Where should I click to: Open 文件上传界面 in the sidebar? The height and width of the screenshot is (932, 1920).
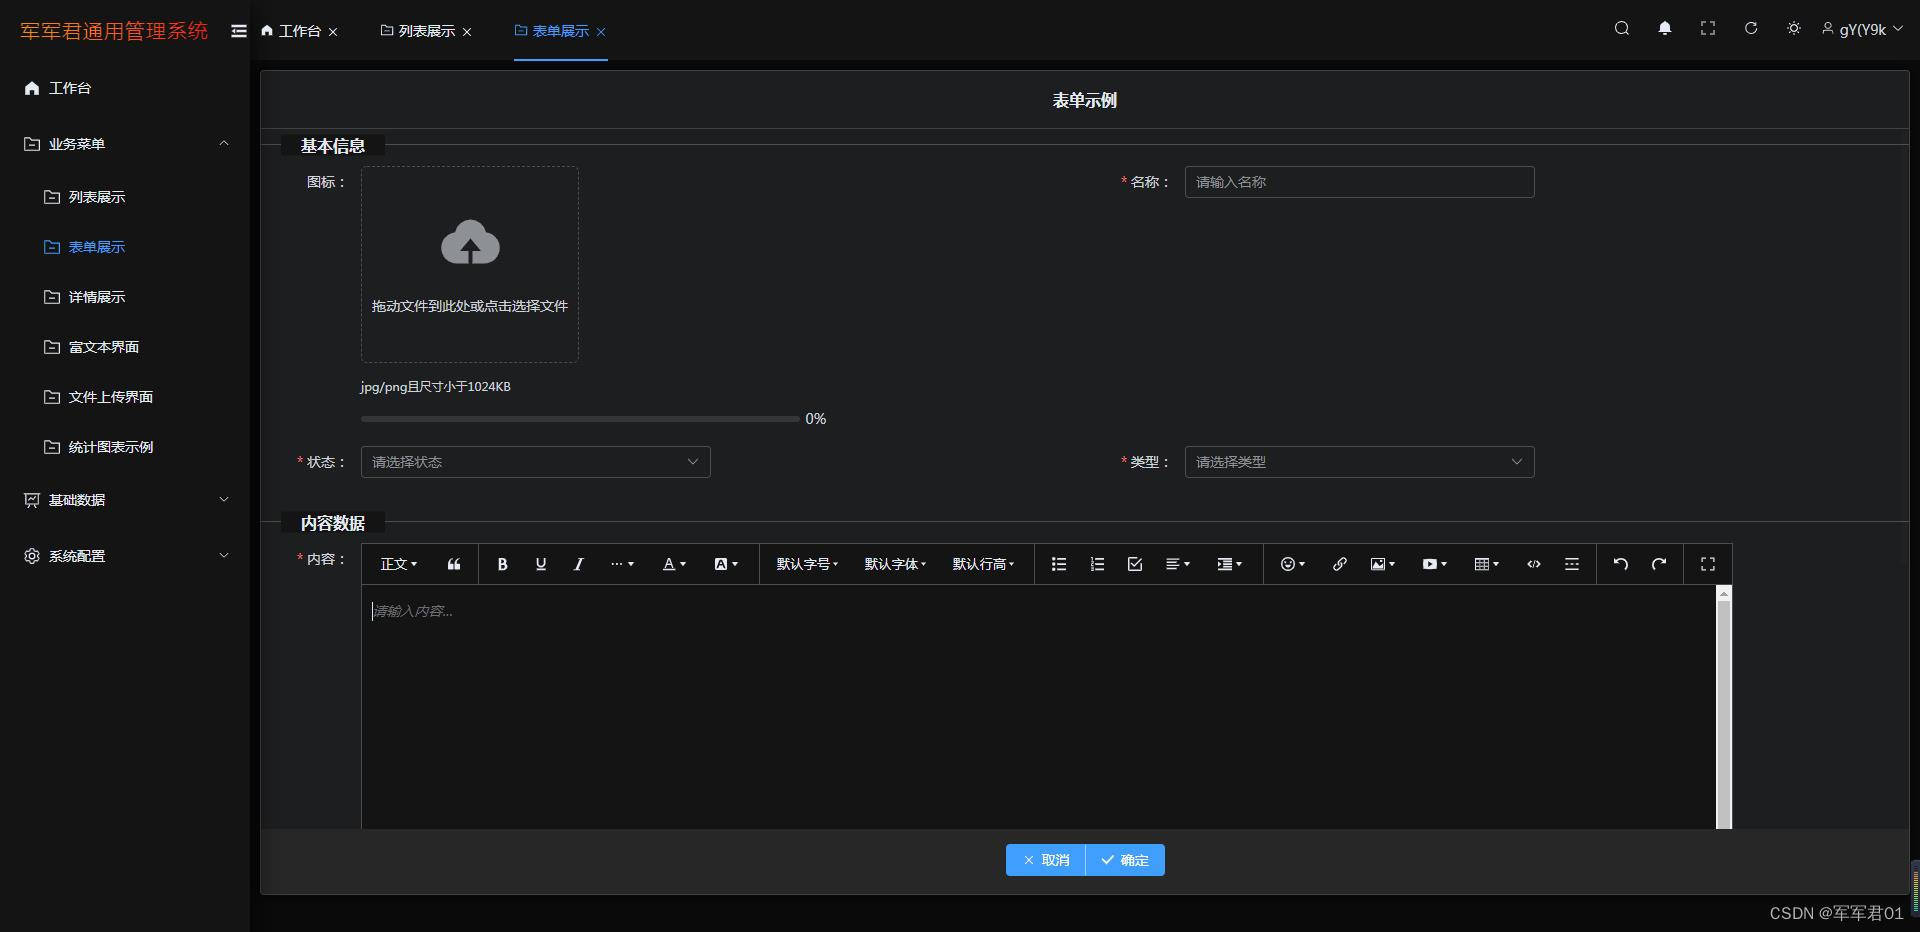[x=125, y=397]
